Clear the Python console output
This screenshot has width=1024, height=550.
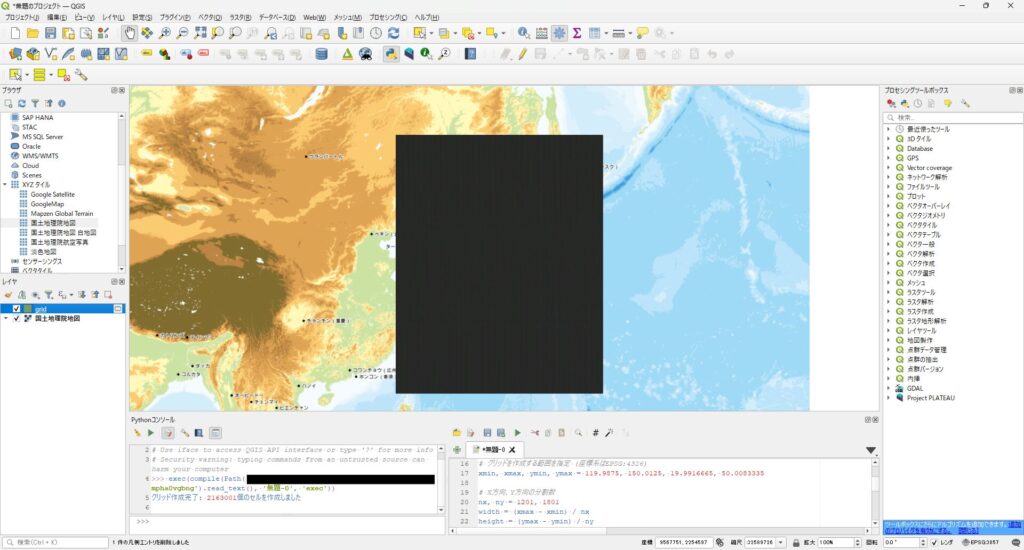click(x=137, y=432)
